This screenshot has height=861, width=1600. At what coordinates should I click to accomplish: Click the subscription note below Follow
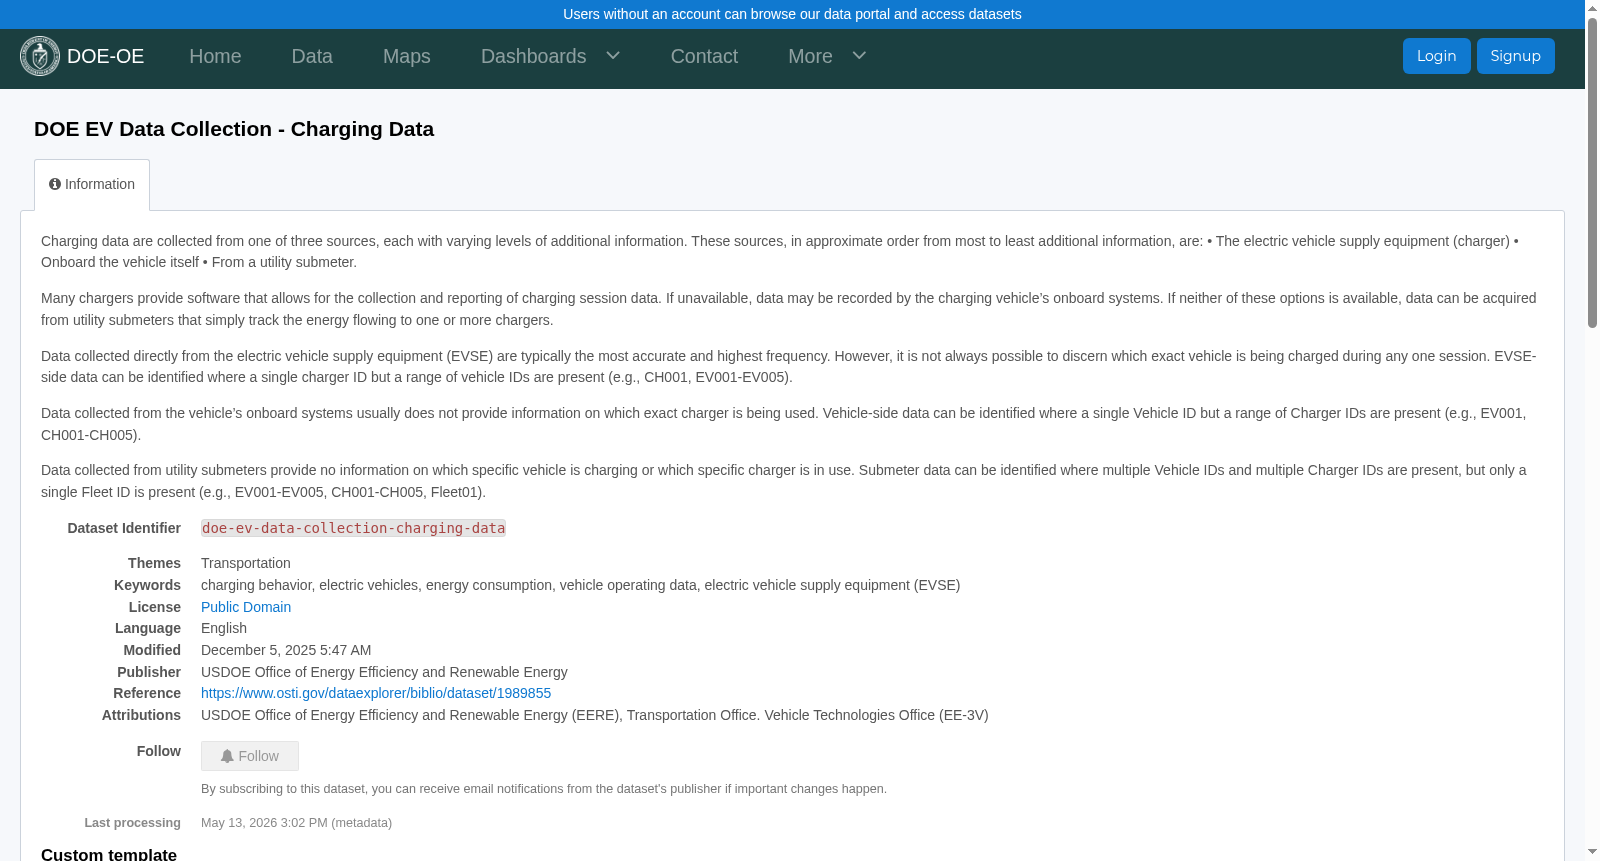pos(544,789)
